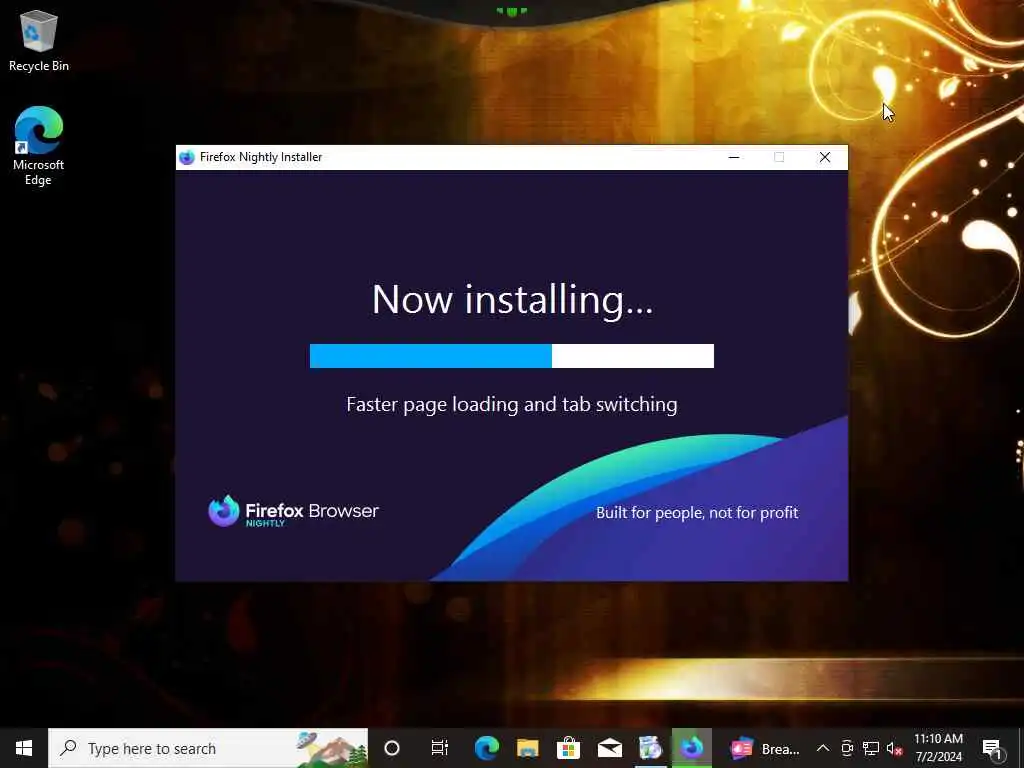Click 'Built for people, not for profit' text
Screen dimensions: 1024x768
[697, 513]
